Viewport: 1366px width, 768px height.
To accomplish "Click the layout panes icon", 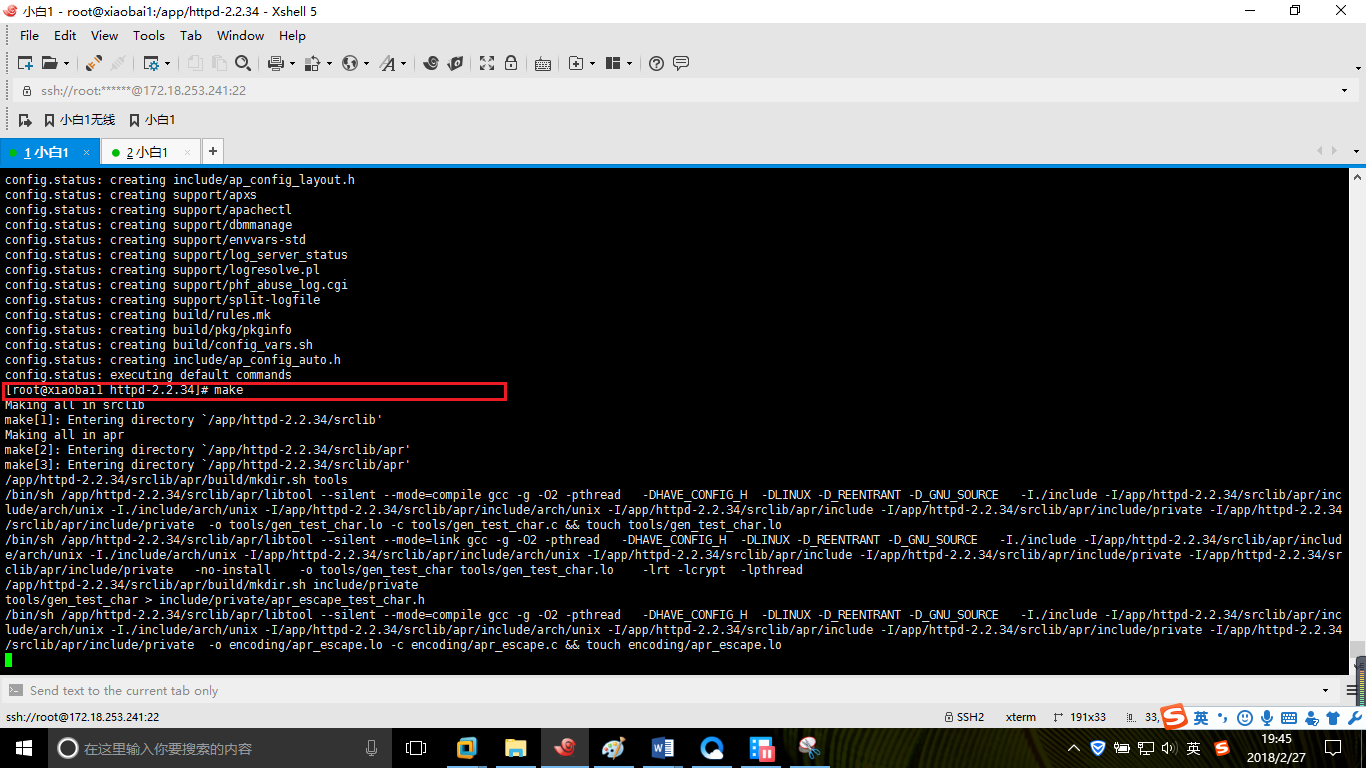I will coord(613,63).
